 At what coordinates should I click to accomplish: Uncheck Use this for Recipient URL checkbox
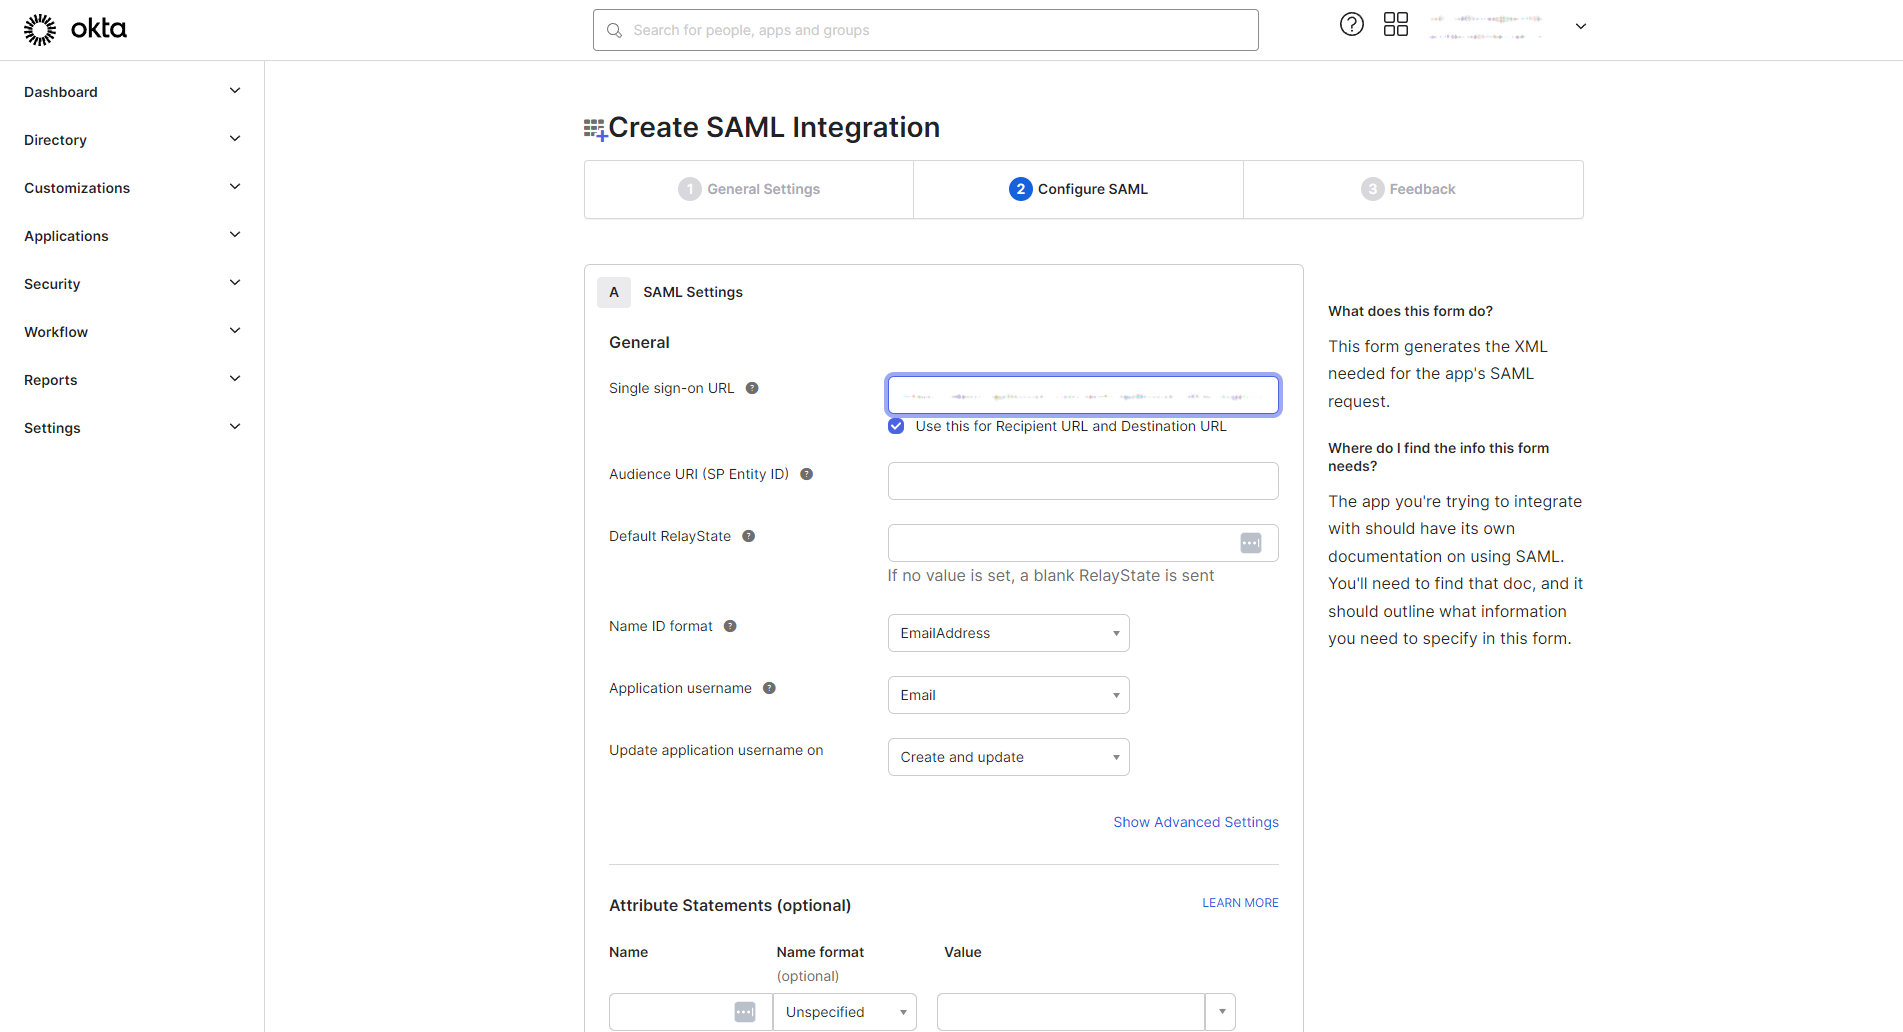pos(896,426)
